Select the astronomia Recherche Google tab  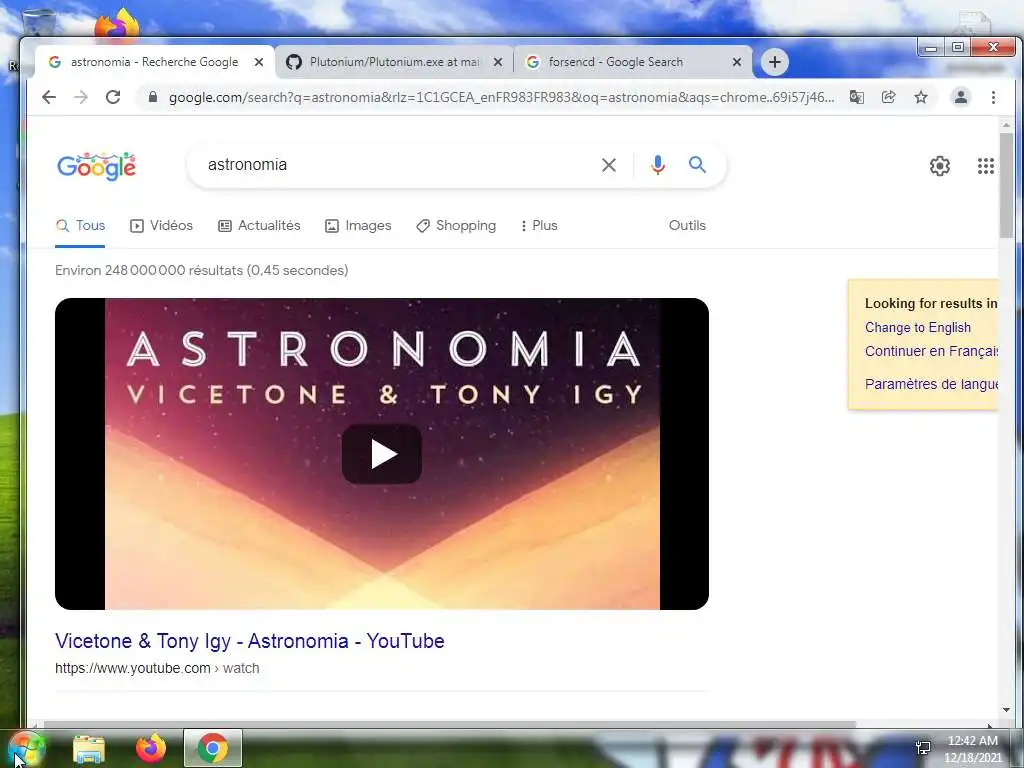[154, 62]
